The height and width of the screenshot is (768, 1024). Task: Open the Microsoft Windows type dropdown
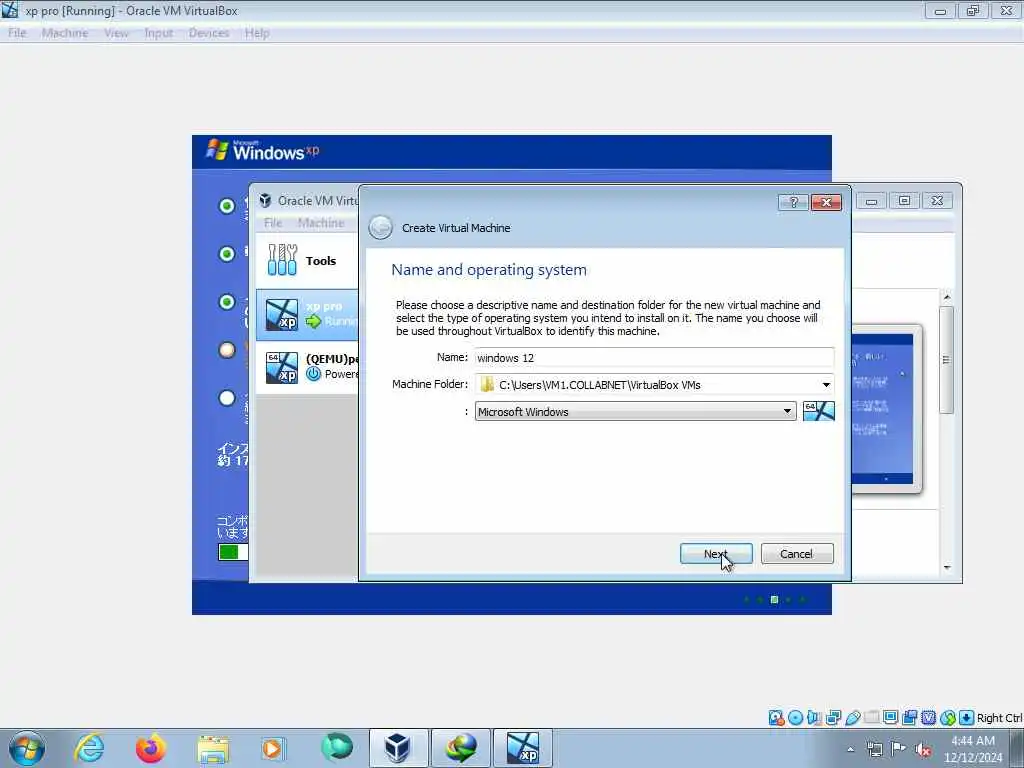635,411
